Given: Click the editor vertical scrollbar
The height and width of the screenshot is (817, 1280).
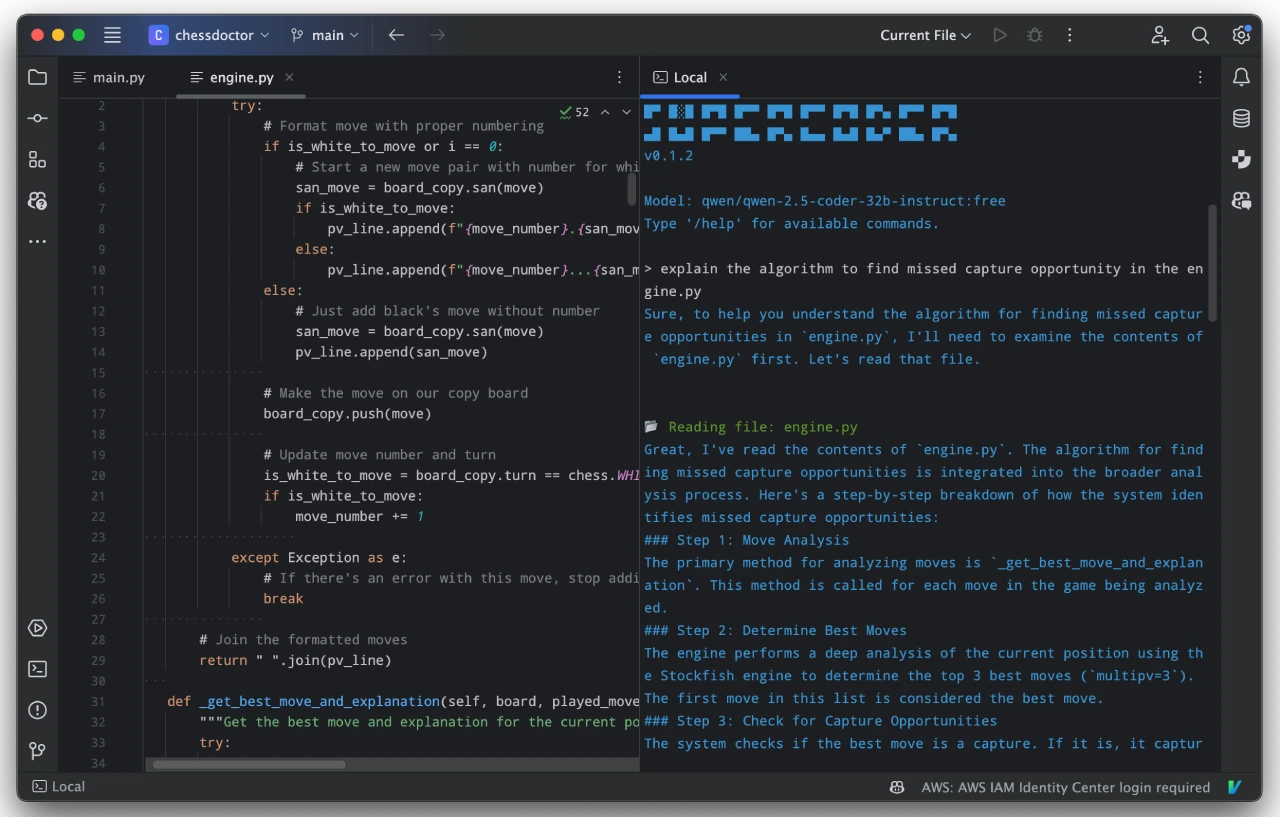Looking at the screenshot, I should [632, 188].
